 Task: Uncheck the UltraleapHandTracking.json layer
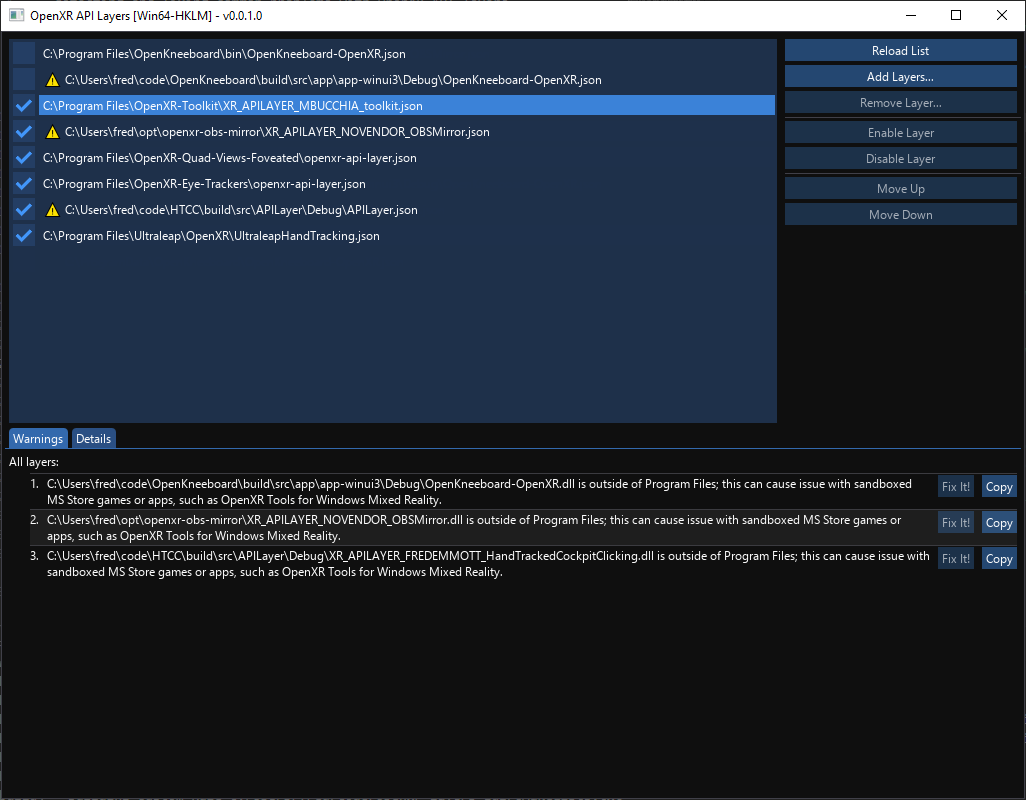pos(24,235)
